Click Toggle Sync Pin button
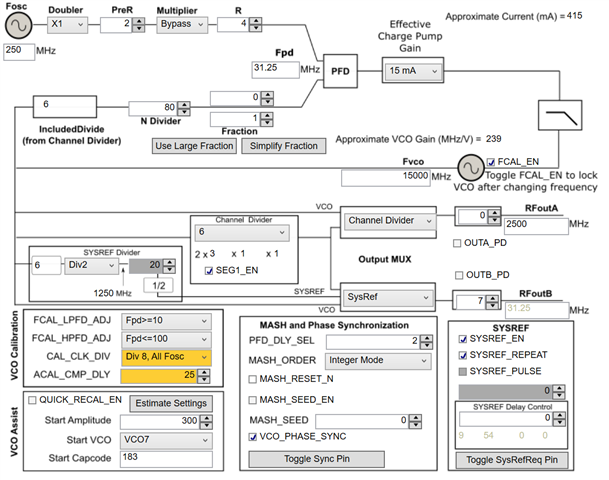 coord(317,459)
